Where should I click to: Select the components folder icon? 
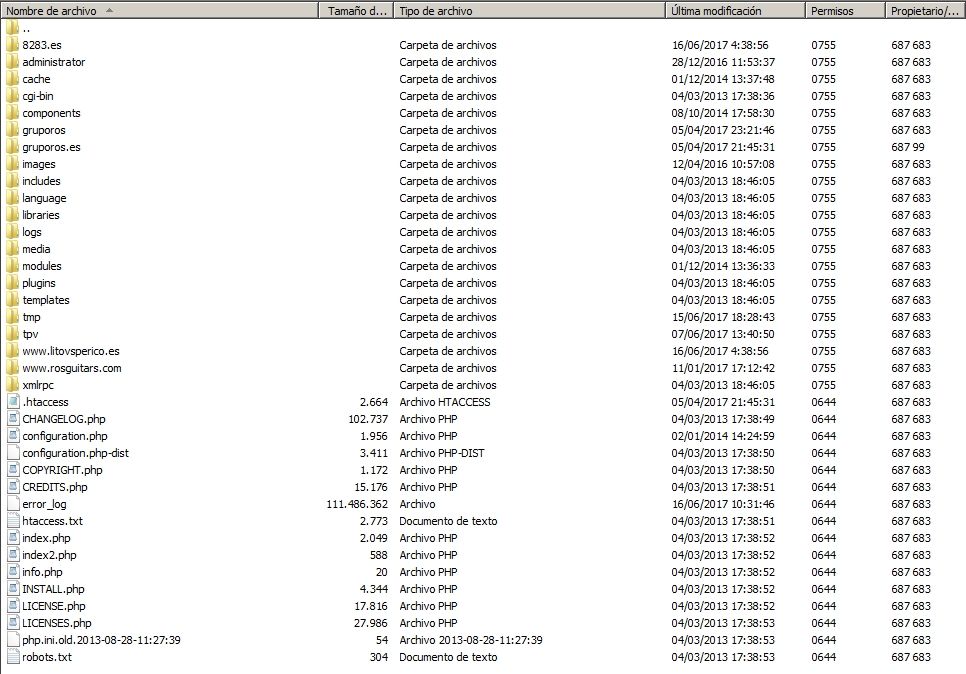pos(12,113)
